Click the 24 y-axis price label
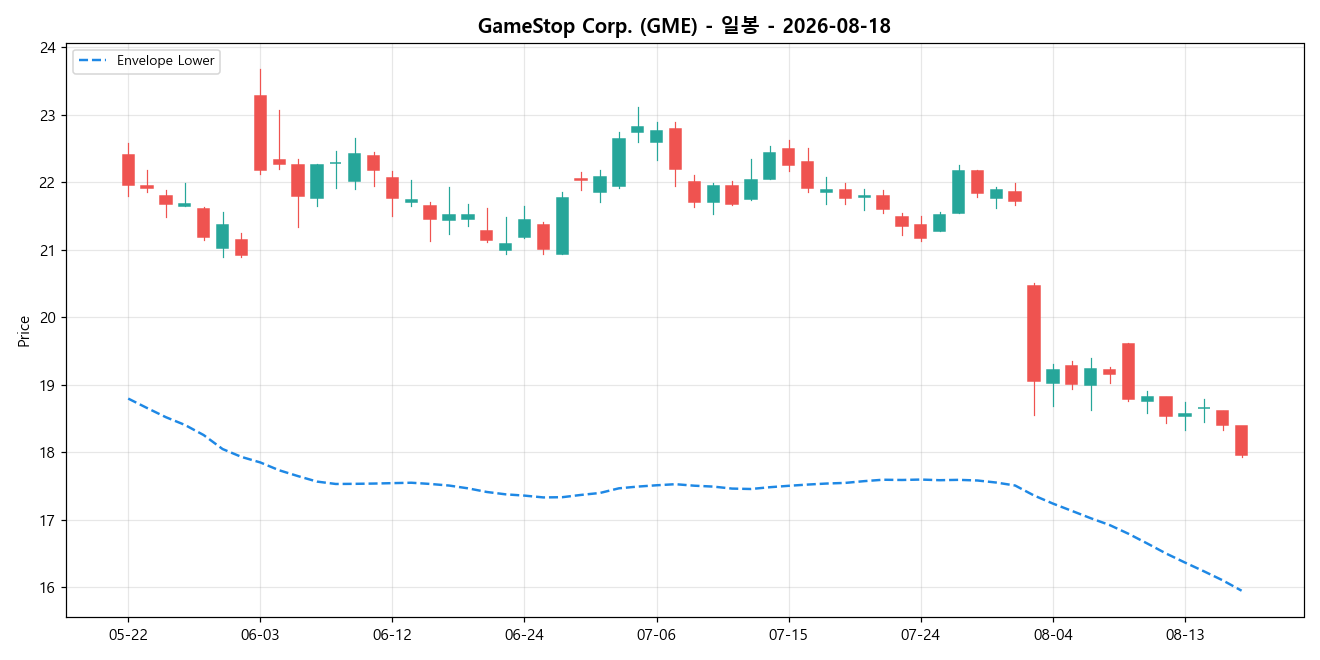The width and height of the screenshot is (1320, 660). [48, 48]
